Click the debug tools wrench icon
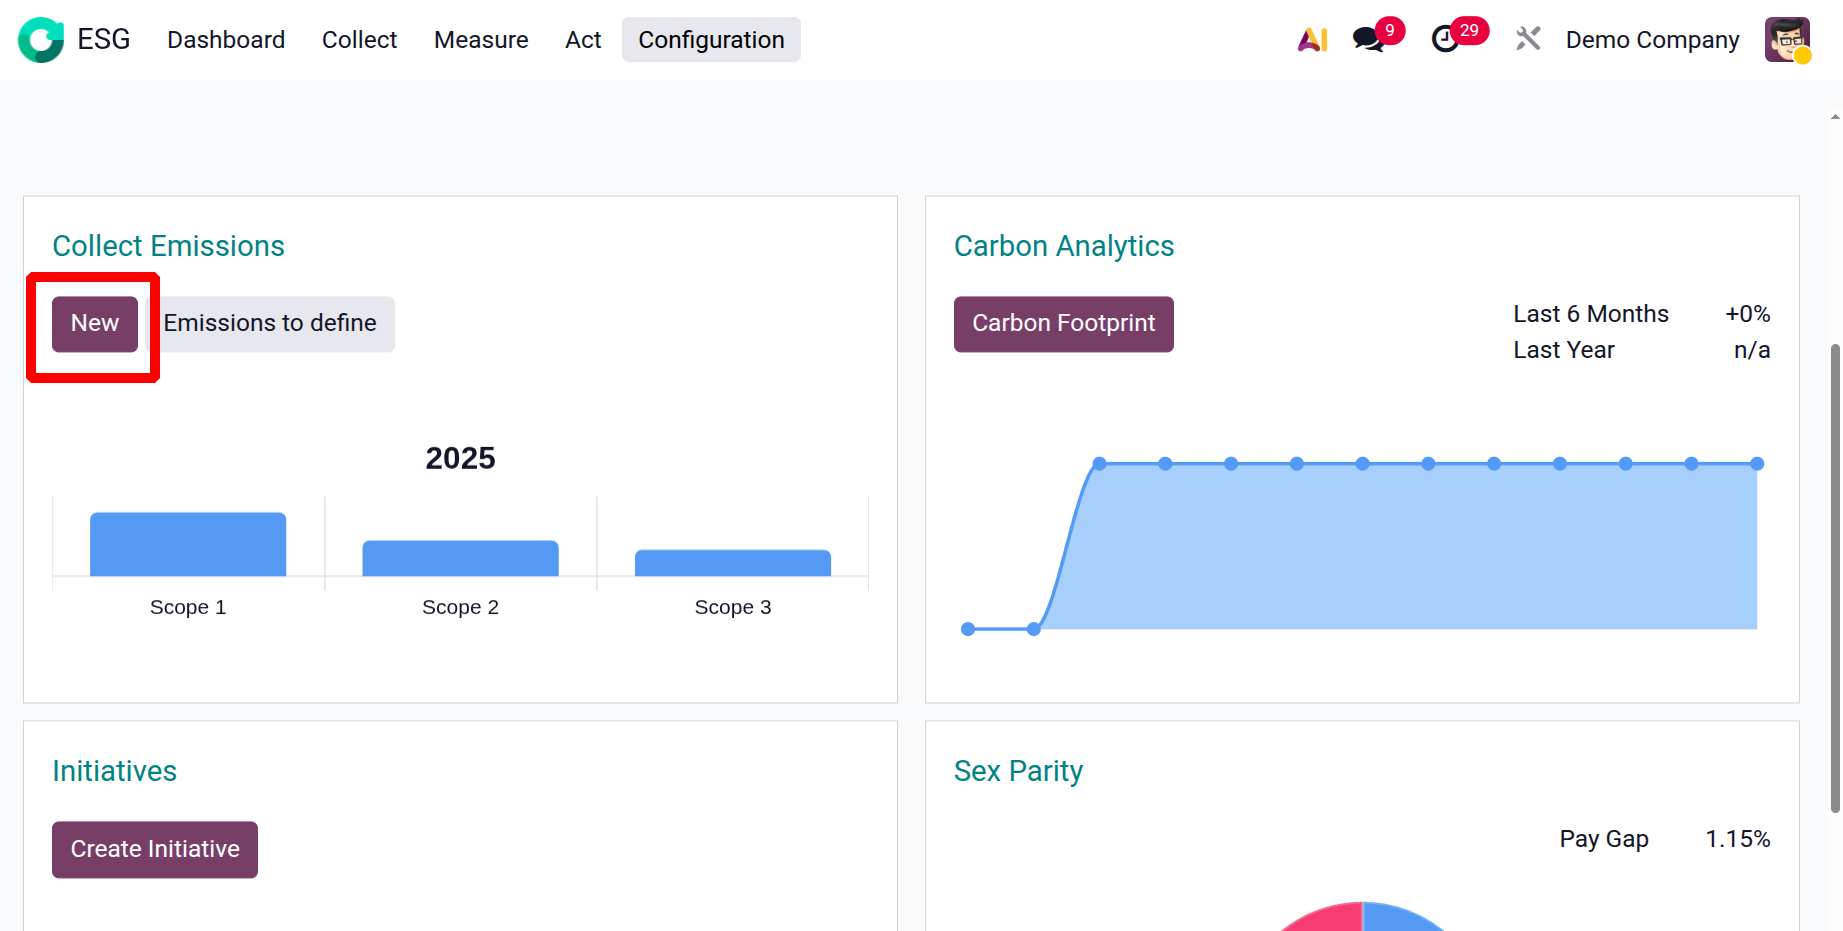 click(x=1527, y=40)
